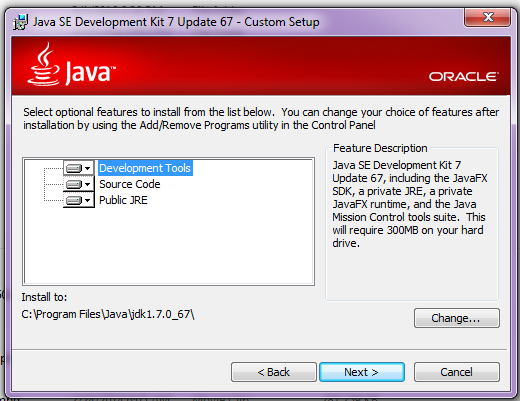Click the installer icon in title bar
Viewport: 520px width, 401px height.
[20, 22]
